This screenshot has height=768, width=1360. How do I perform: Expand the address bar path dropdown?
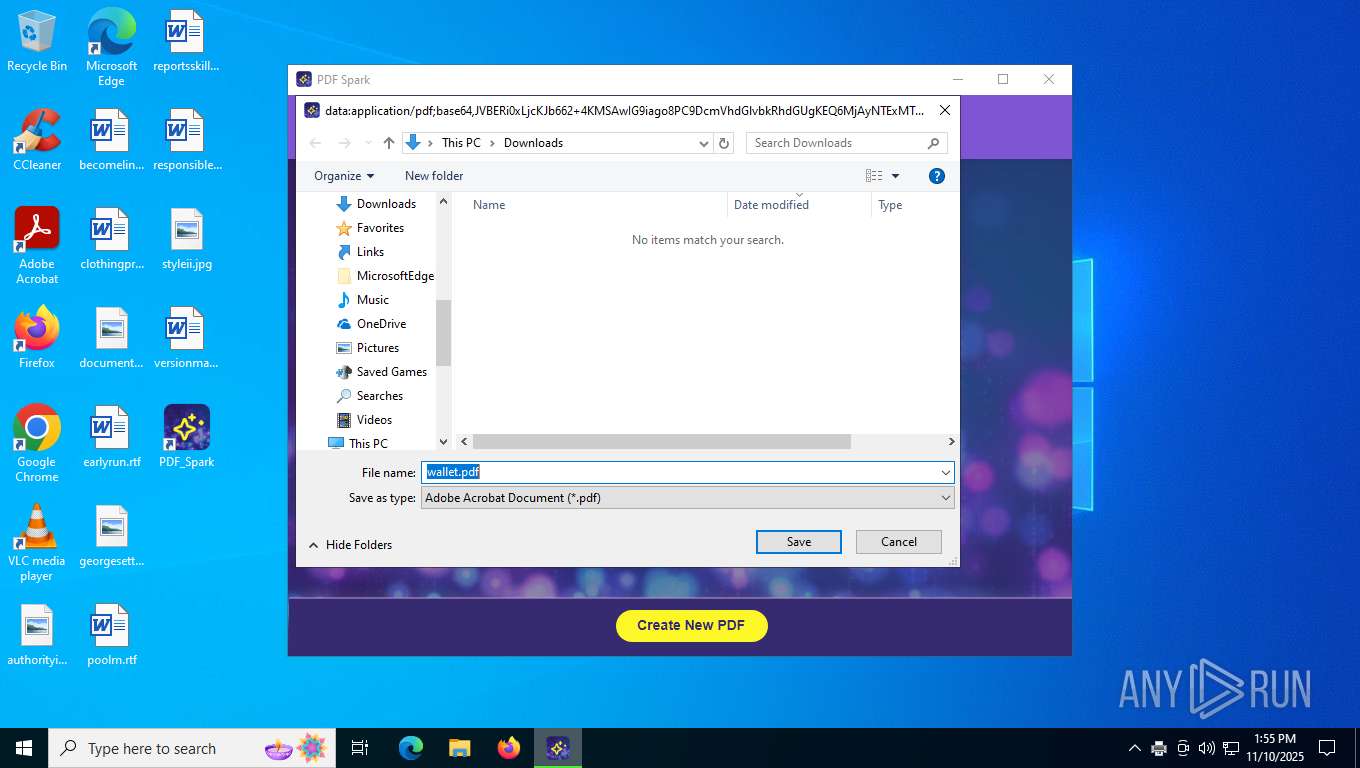[x=704, y=143]
